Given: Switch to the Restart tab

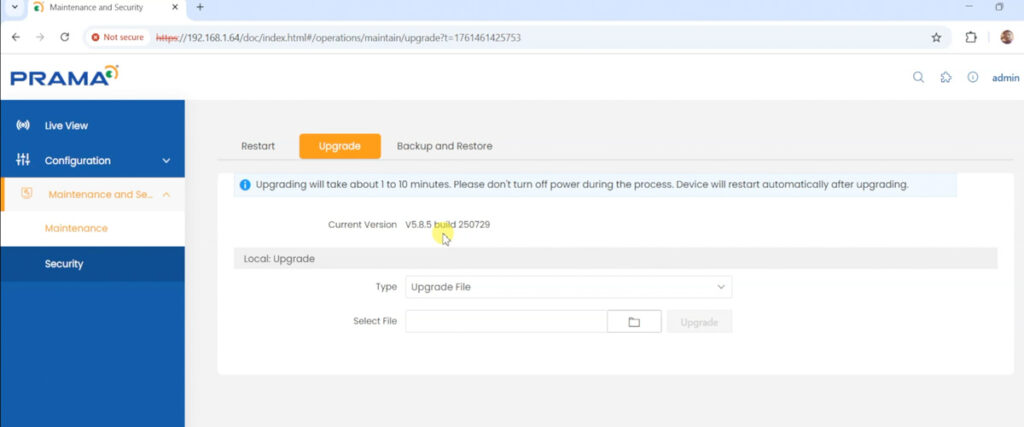Looking at the screenshot, I should point(258,146).
